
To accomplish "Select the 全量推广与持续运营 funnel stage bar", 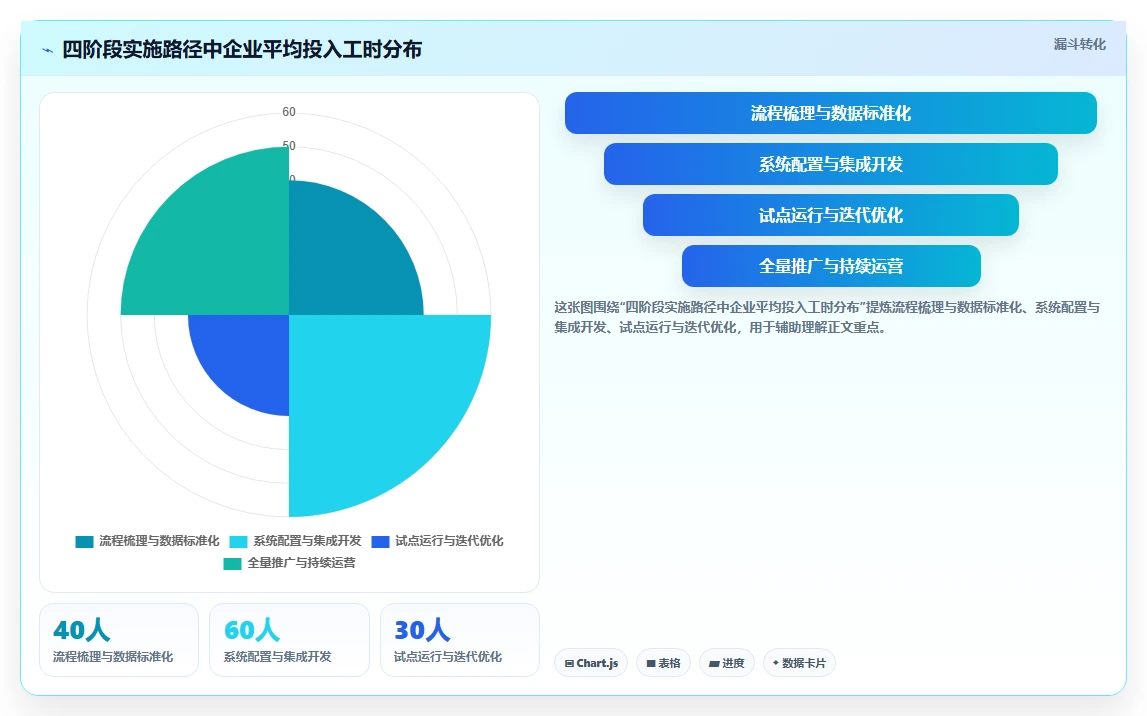I will tap(830, 266).
